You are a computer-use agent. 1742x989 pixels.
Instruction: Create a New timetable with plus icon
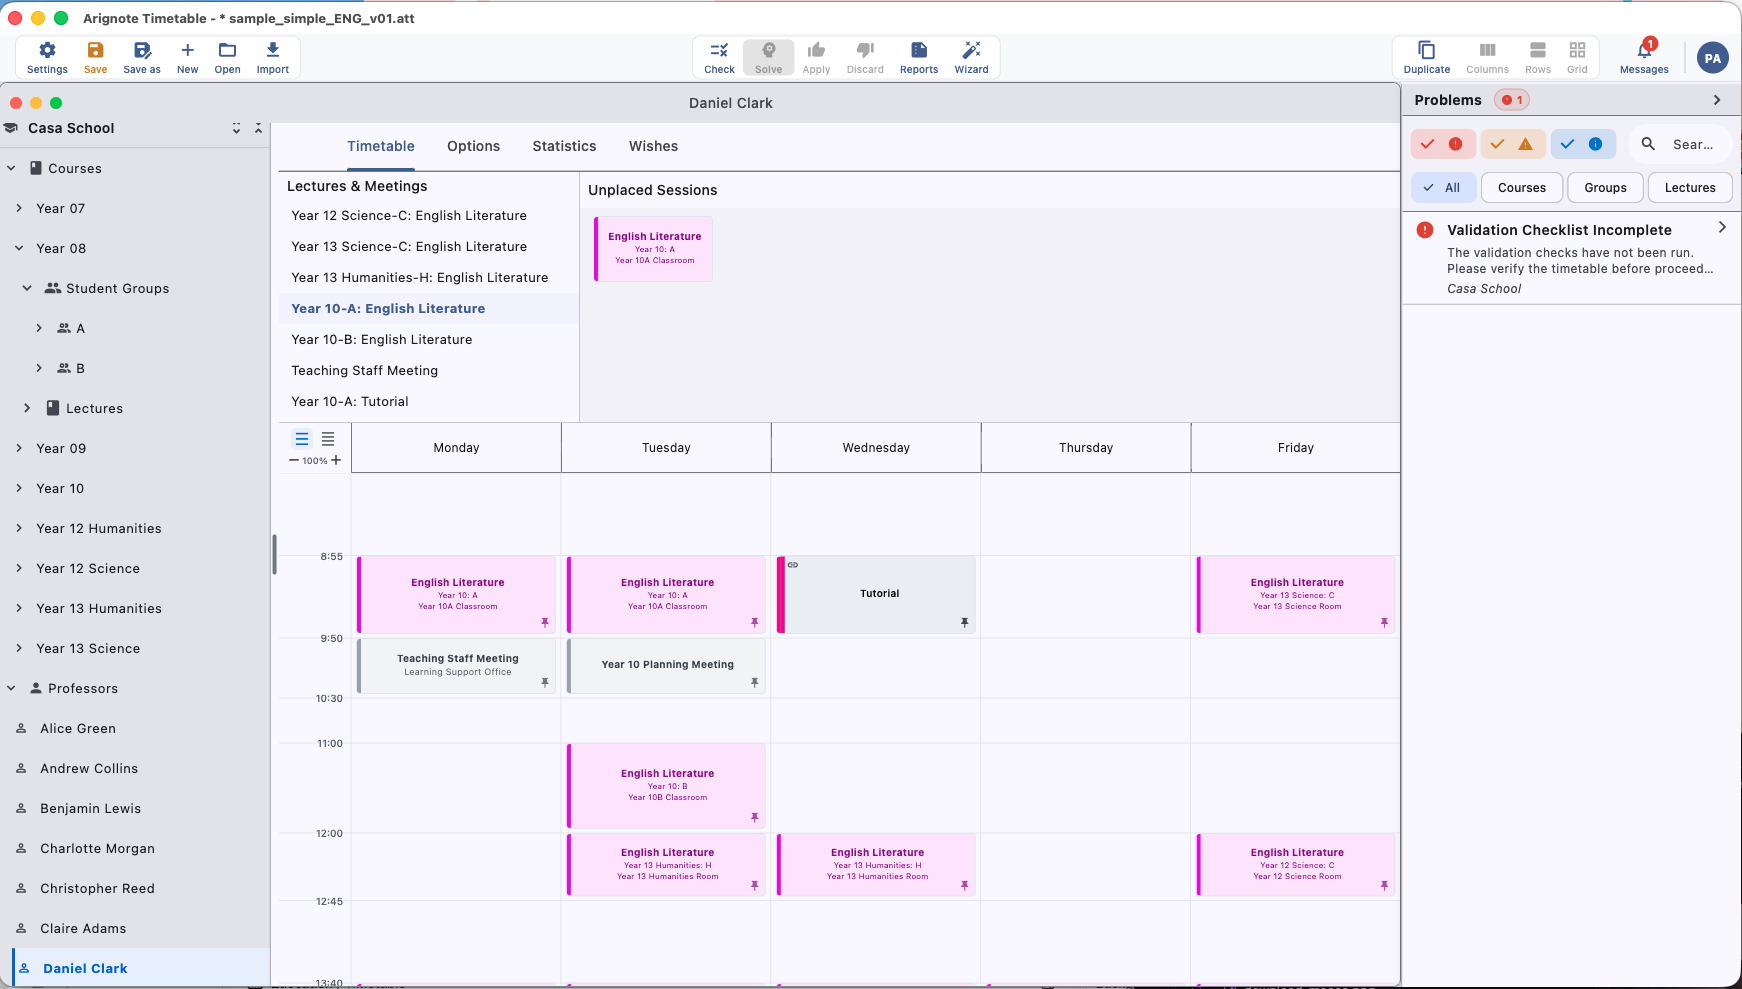point(187,57)
